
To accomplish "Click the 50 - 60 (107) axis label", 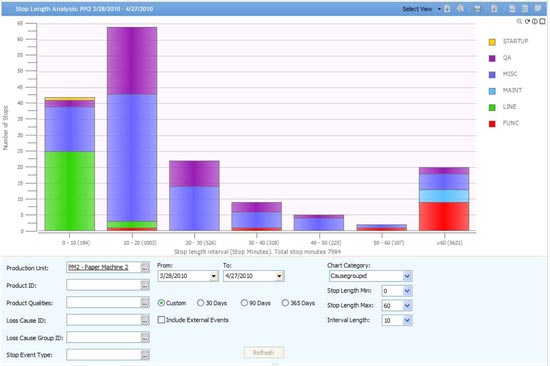I will tap(389, 243).
